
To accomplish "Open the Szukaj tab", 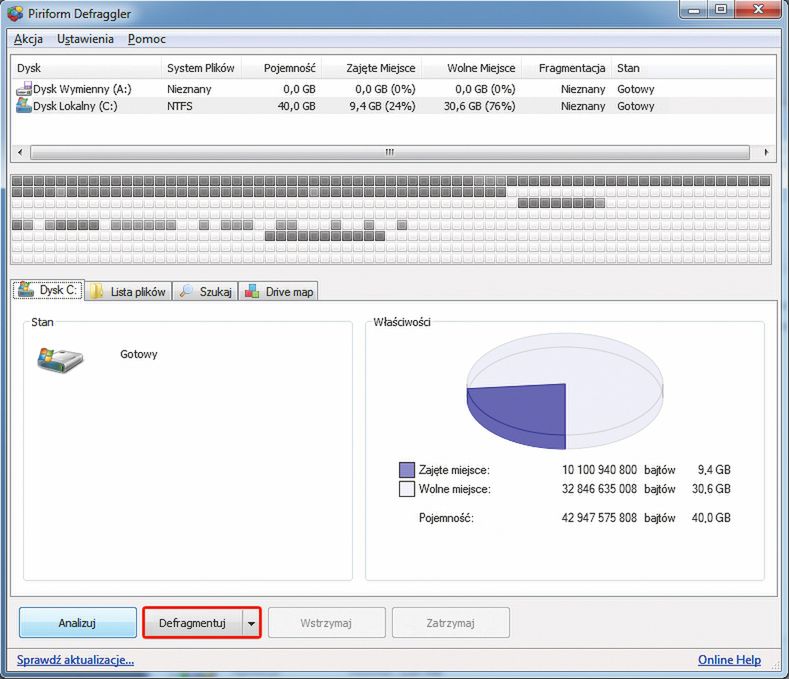I will coord(205,291).
